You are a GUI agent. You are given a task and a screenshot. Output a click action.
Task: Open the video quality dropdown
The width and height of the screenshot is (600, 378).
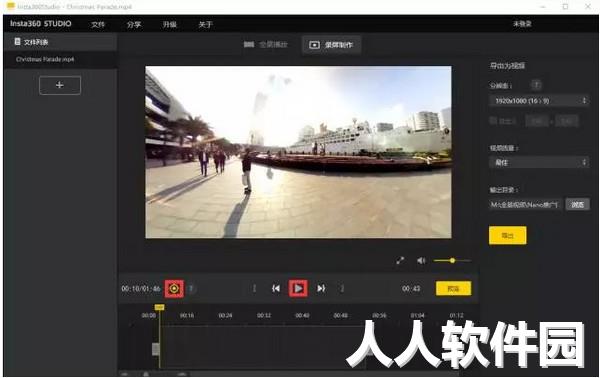coord(539,163)
